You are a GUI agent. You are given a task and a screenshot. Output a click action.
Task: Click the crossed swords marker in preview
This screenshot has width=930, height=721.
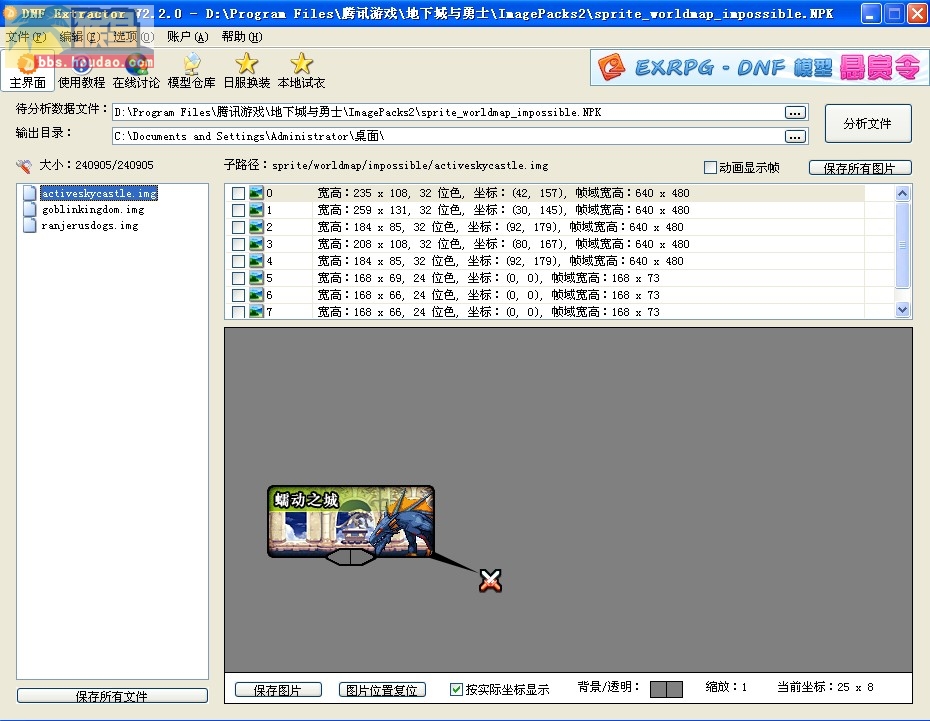coord(491,581)
